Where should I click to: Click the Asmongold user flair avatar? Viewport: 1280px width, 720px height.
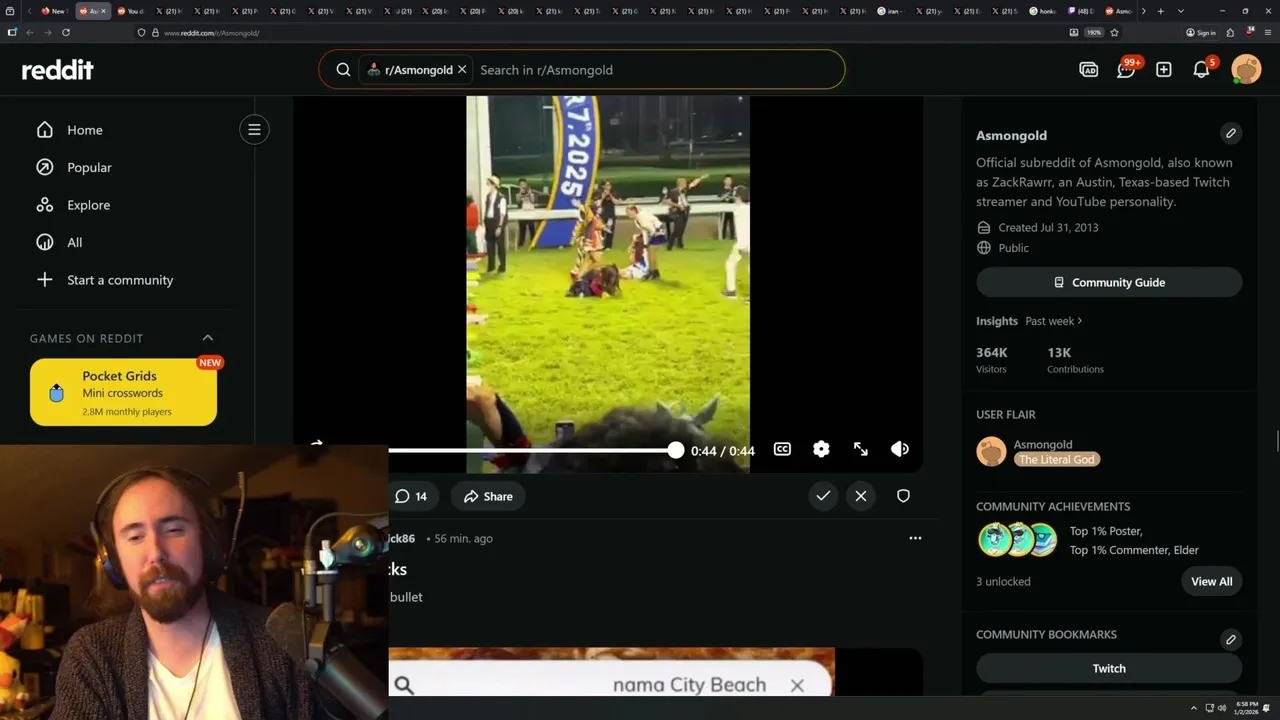click(991, 451)
